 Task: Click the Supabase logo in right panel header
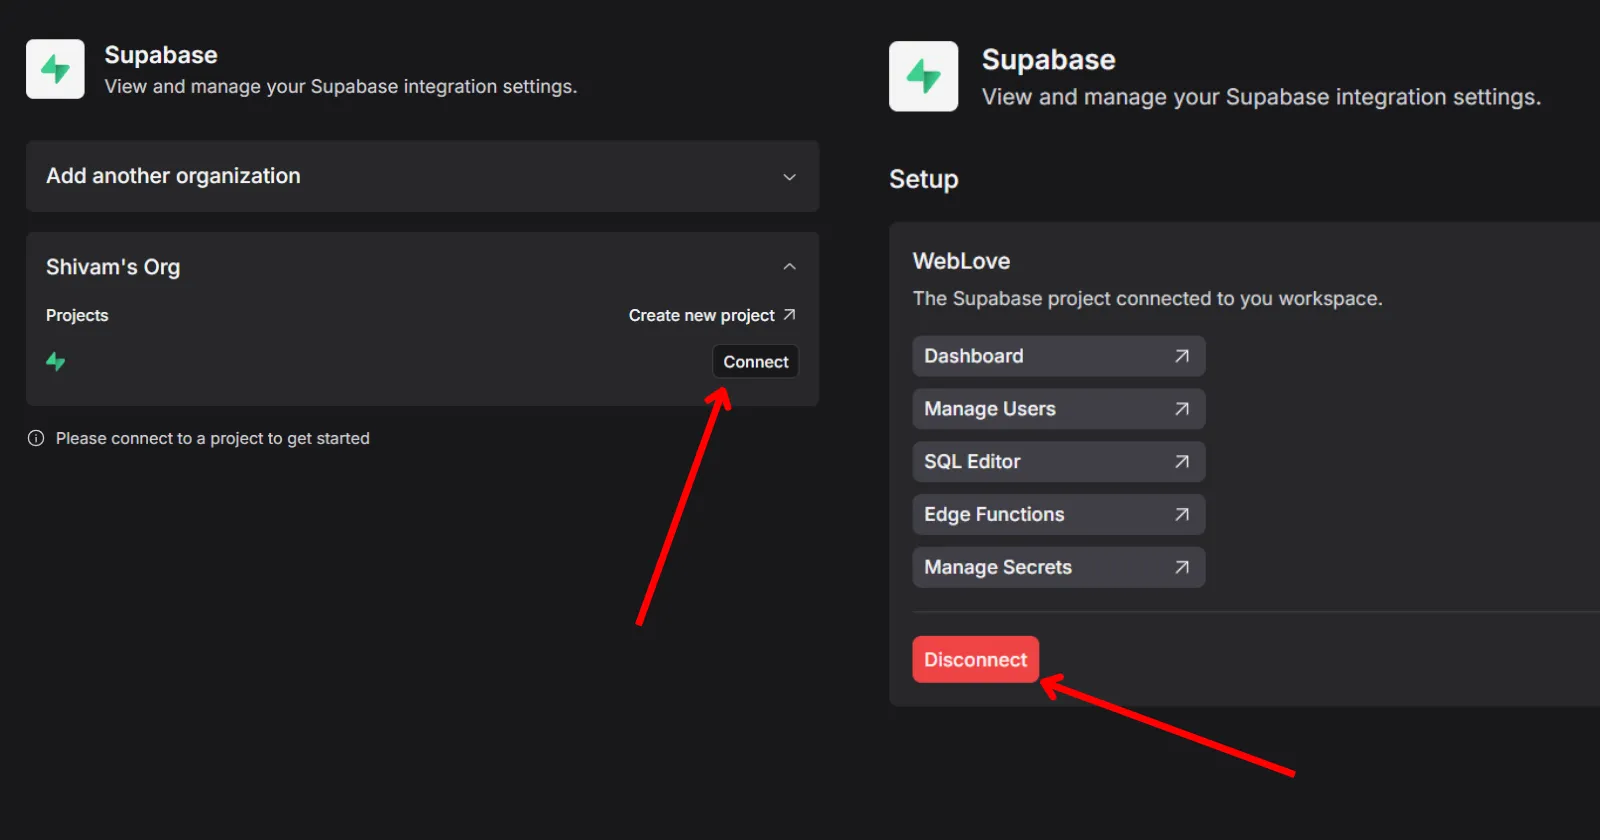pos(924,76)
